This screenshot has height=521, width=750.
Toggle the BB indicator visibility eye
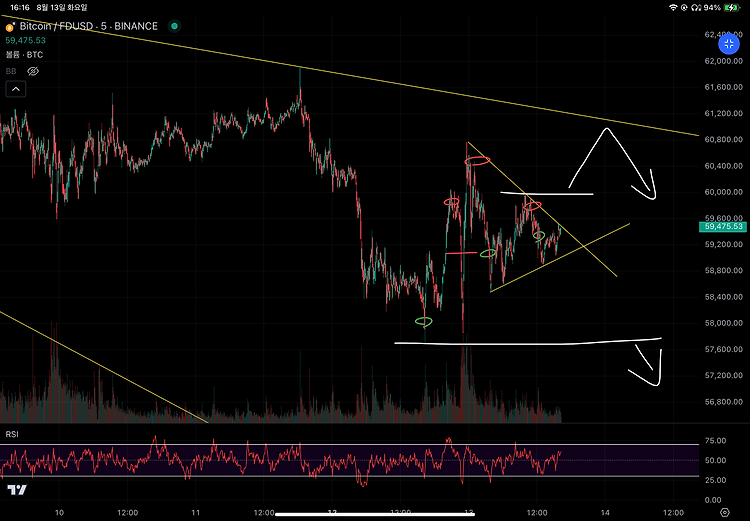click(33, 71)
